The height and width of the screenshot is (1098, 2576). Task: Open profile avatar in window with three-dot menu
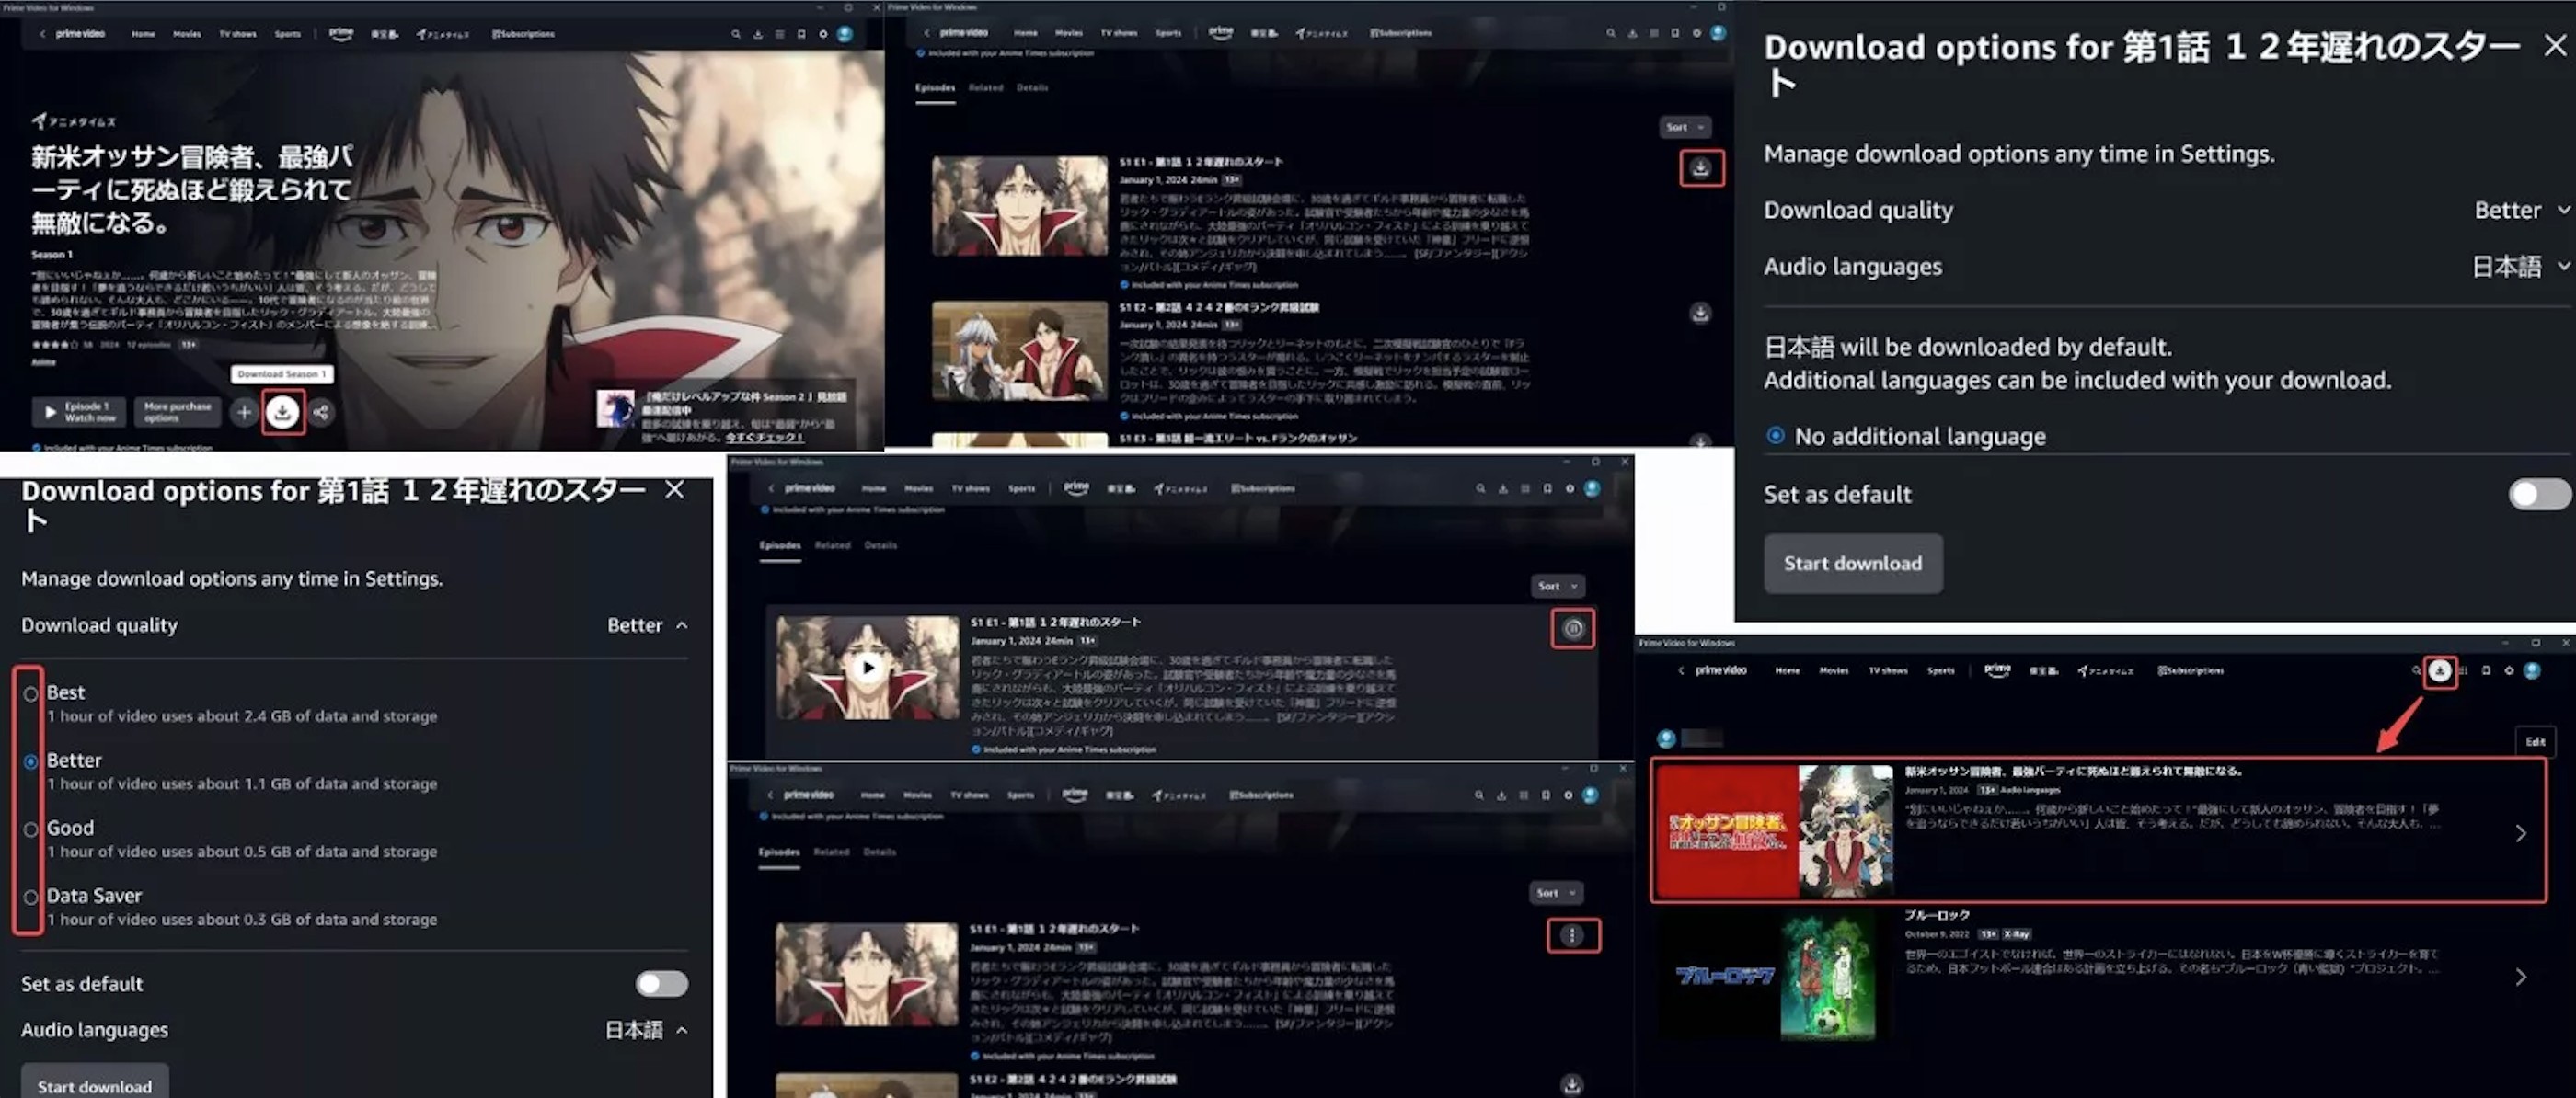tap(1590, 795)
